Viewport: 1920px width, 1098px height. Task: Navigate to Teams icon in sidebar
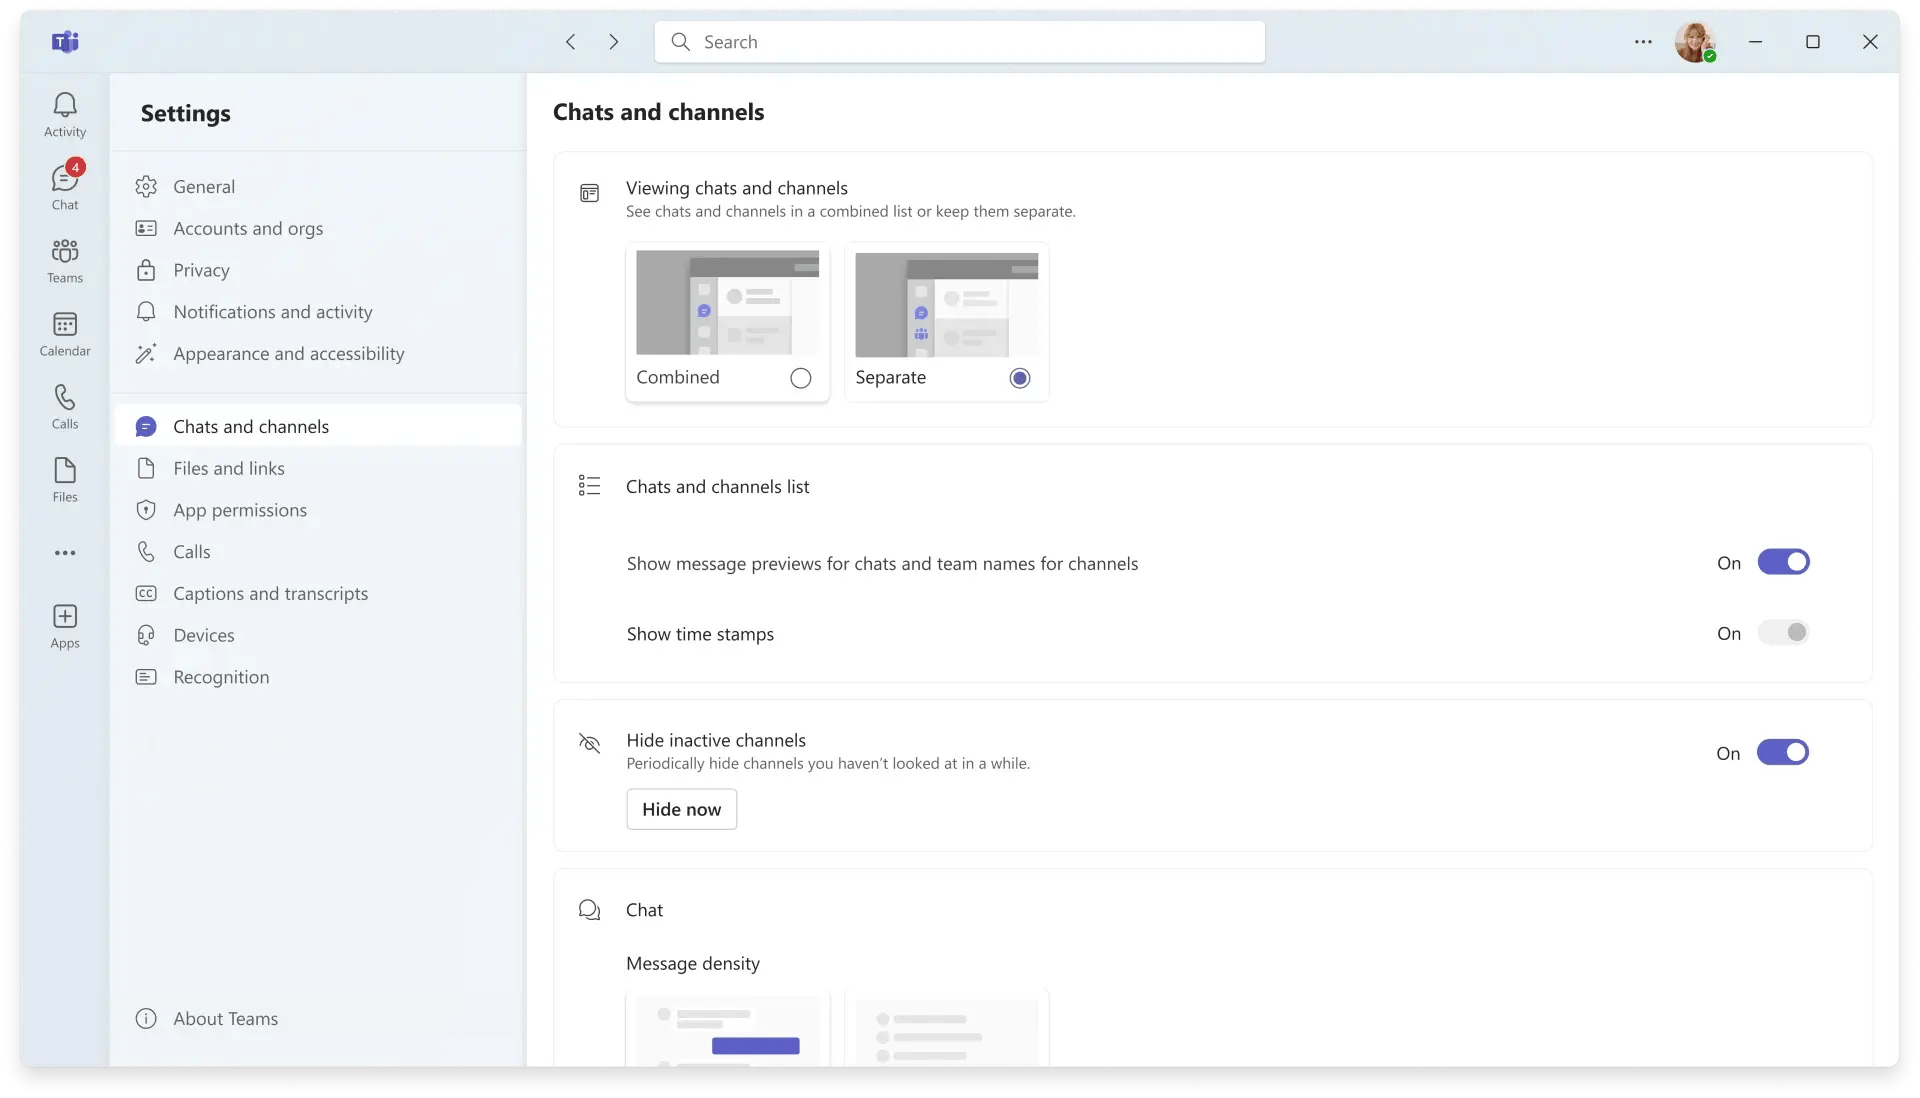(65, 260)
